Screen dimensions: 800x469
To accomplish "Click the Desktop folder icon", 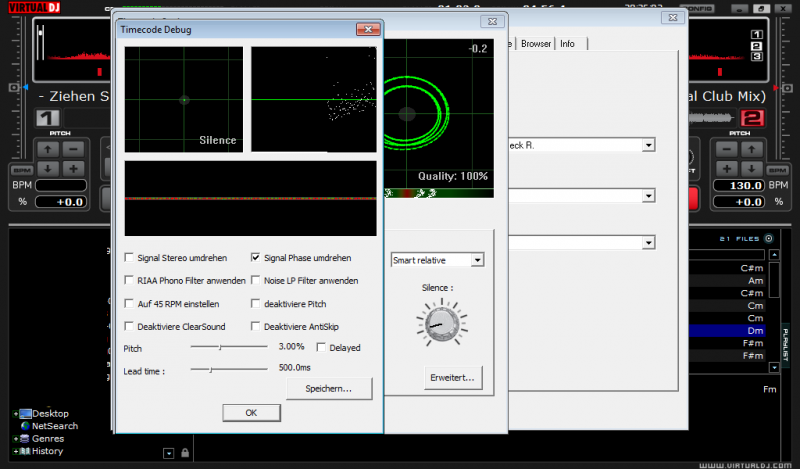I will pos(26,413).
